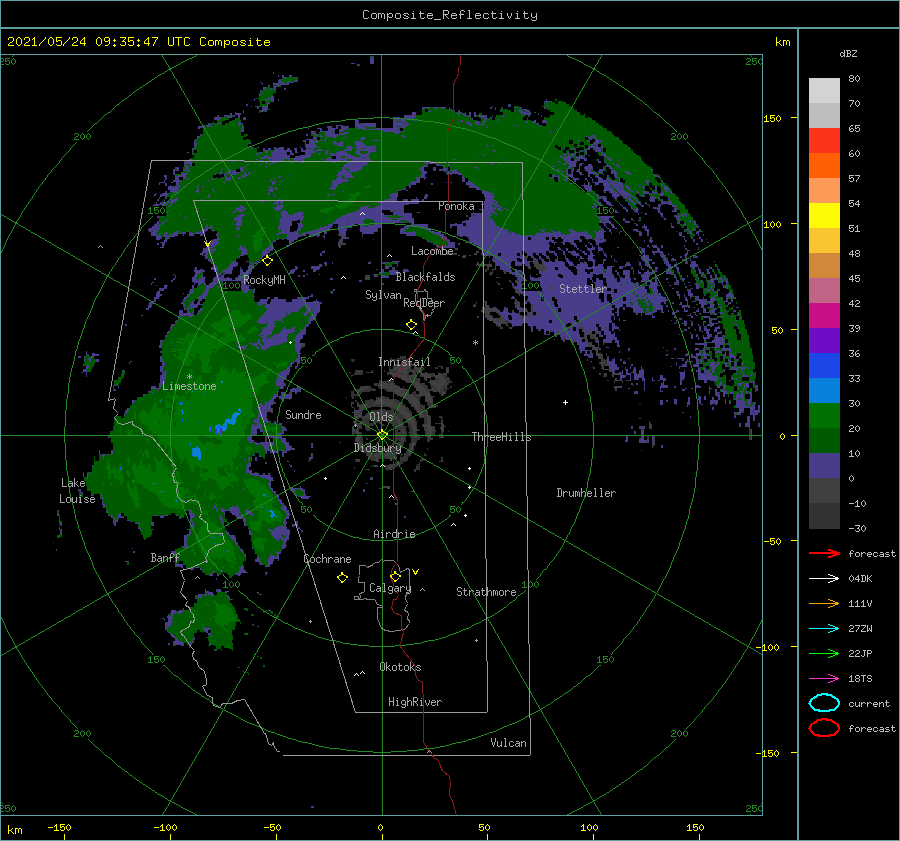Click the orange 111V arrow icon
The width and height of the screenshot is (900, 841).
click(x=824, y=603)
